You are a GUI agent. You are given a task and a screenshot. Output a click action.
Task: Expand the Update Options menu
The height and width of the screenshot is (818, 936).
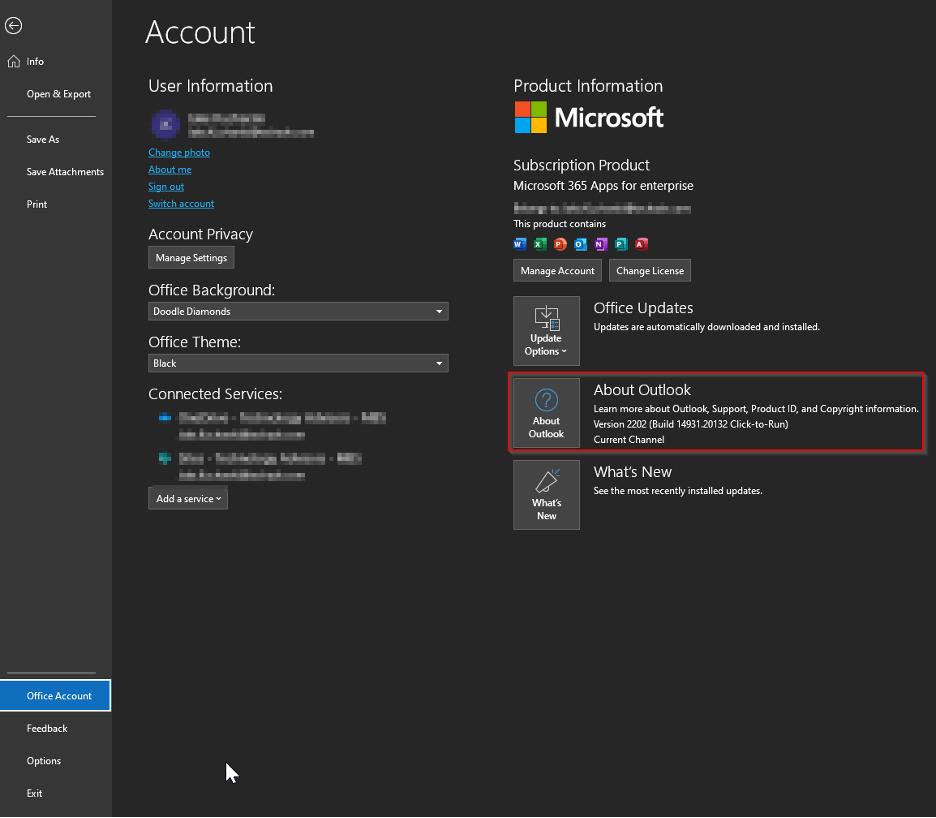click(546, 330)
